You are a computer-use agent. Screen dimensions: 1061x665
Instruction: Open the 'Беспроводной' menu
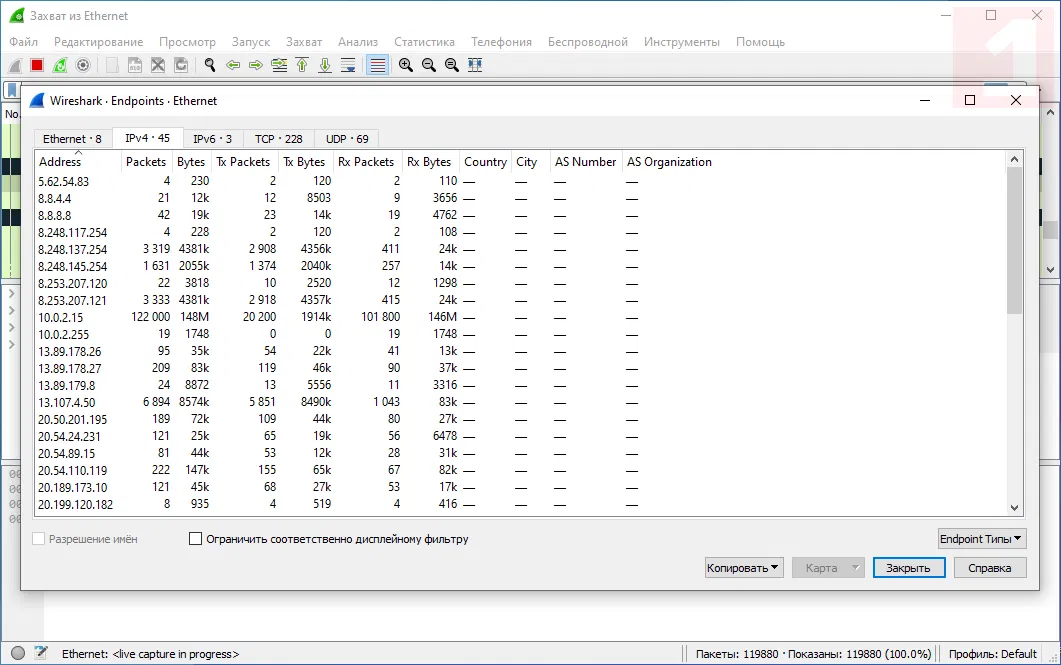[587, 42]
